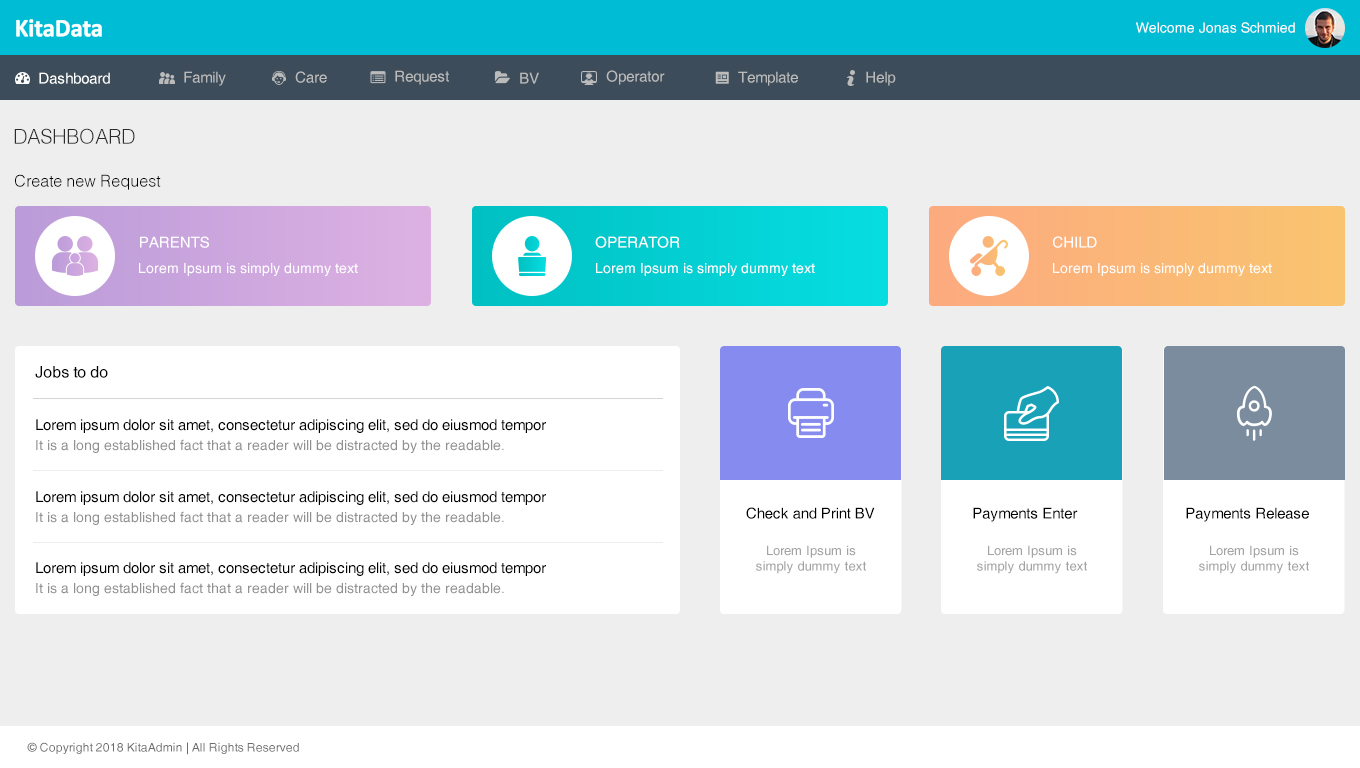Go to the Request menu
This screenshot has height=768, width=1360.
point(410,77)
